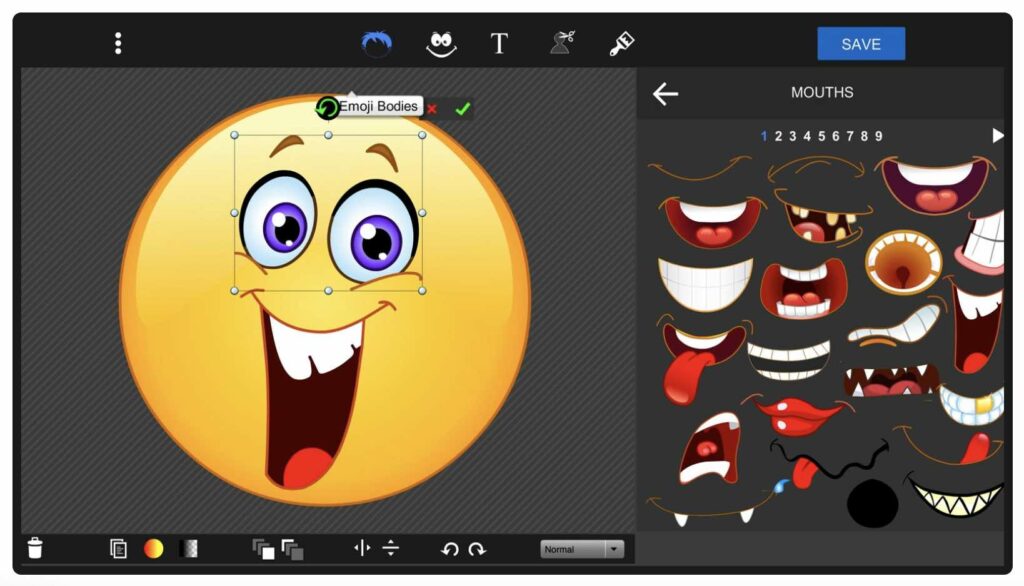Viewport: 1024px width, 586px height.
Task: Open mouths page 2
Action: tap(778, 136)
